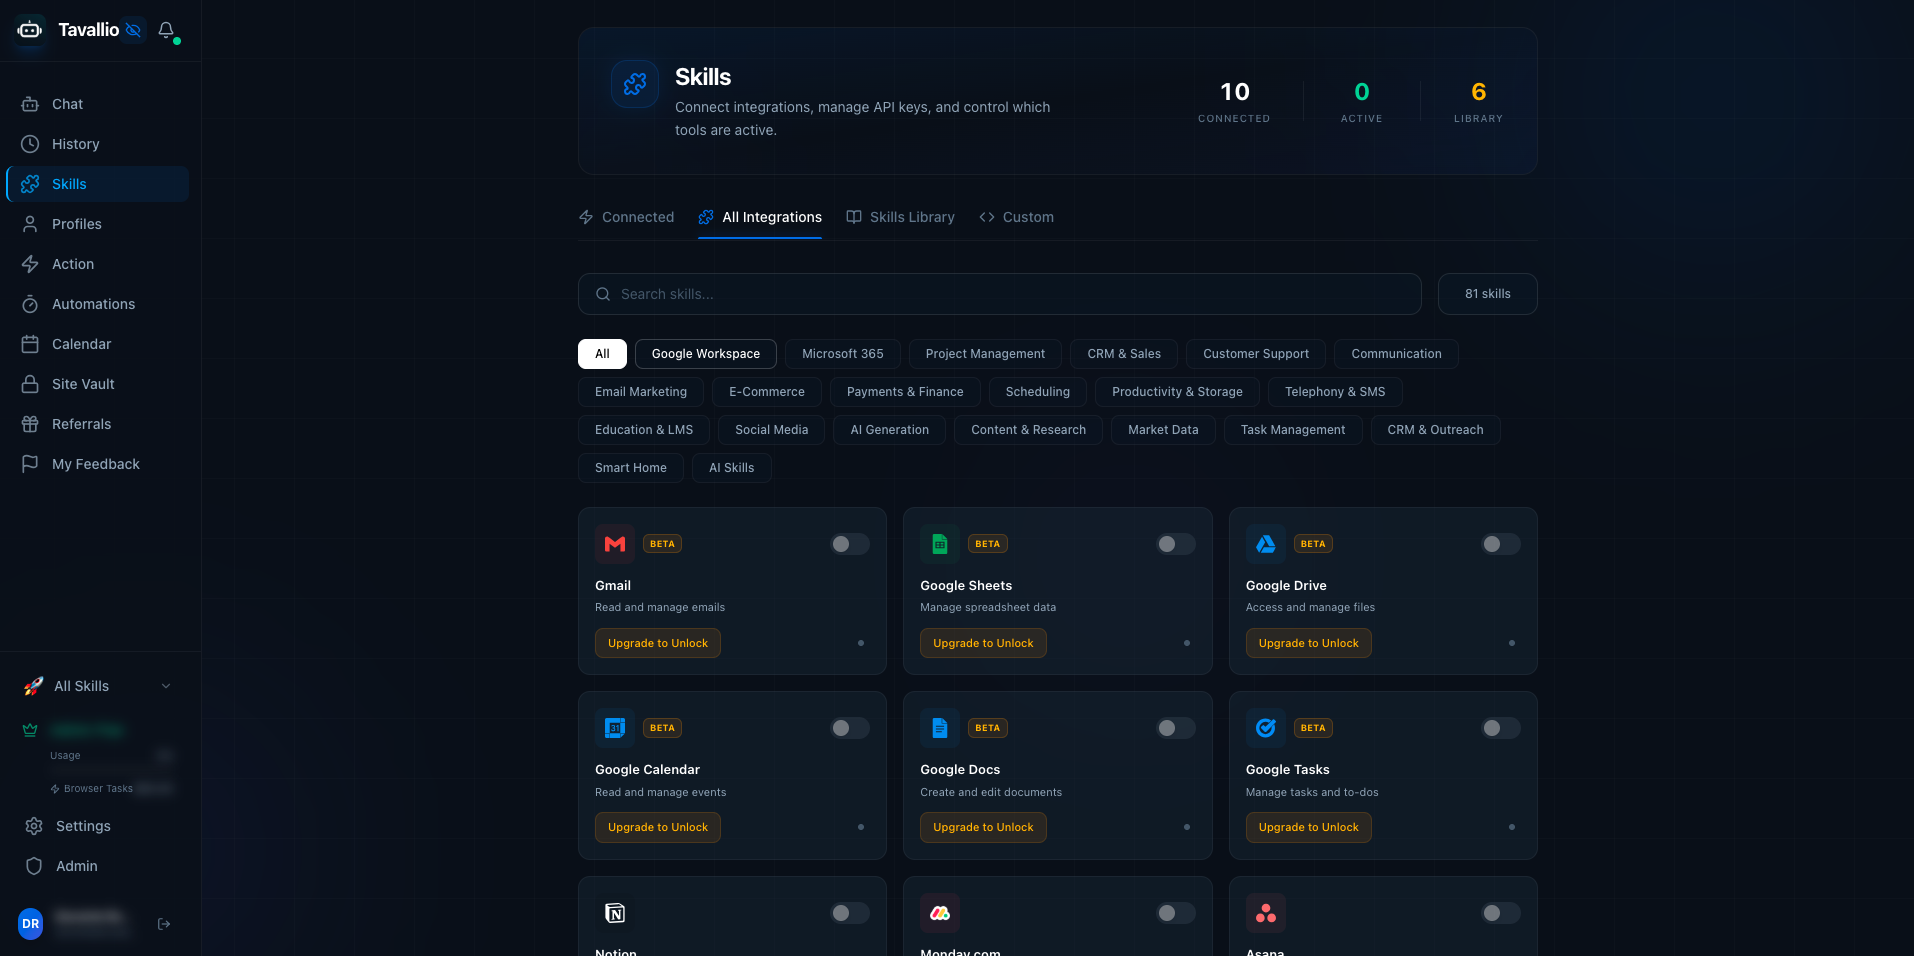1914x956 pixels.
Task: Toggle the Gmail skill on
Action: (850, 544)
